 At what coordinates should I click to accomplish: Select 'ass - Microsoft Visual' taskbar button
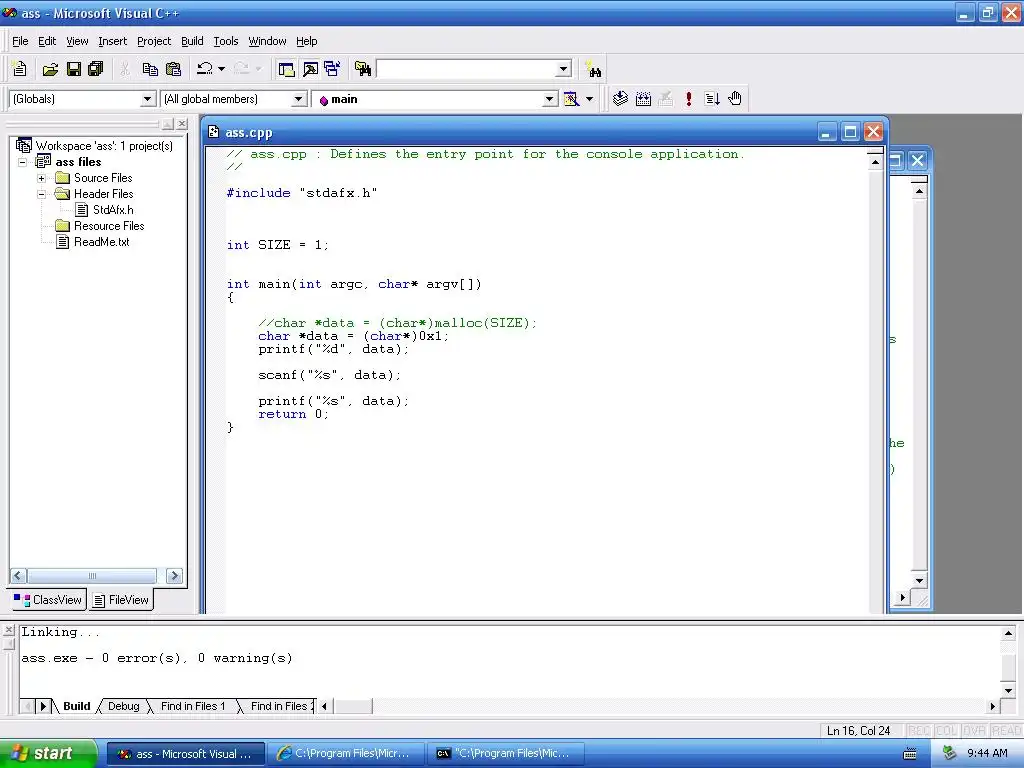coord(186,754)
